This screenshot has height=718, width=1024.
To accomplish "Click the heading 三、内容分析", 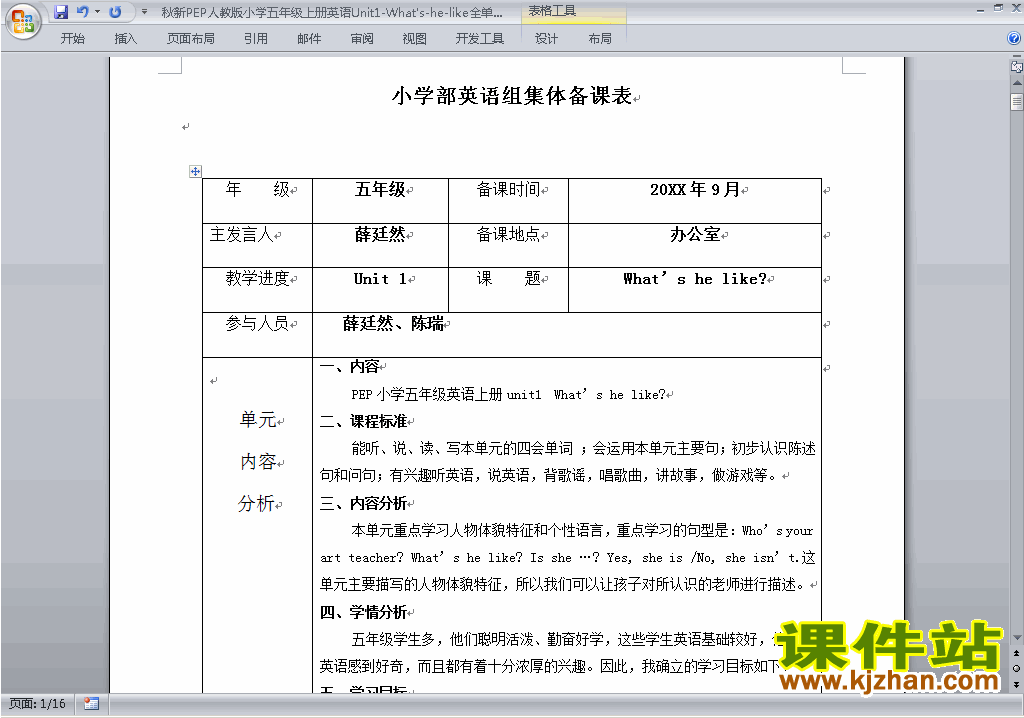I will [364, 503].
